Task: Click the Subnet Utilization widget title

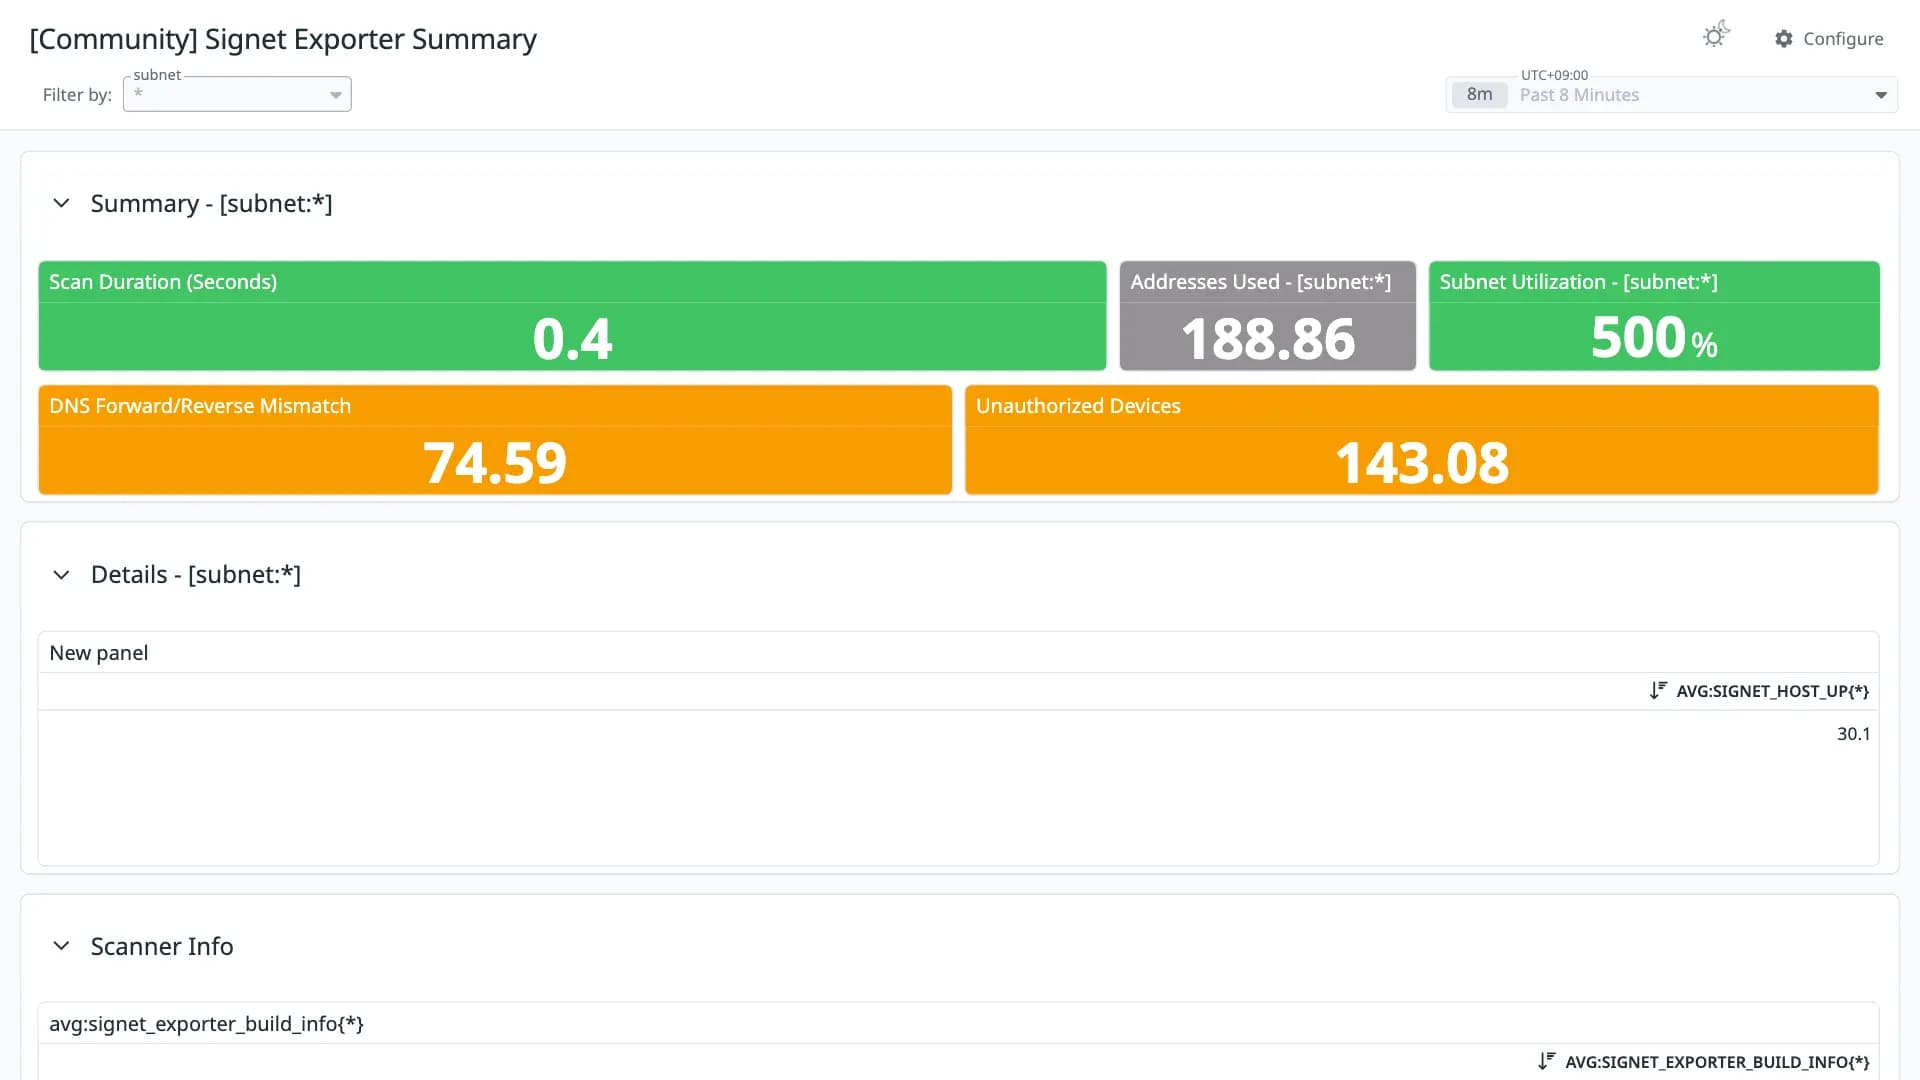Action: (1578, 282)
